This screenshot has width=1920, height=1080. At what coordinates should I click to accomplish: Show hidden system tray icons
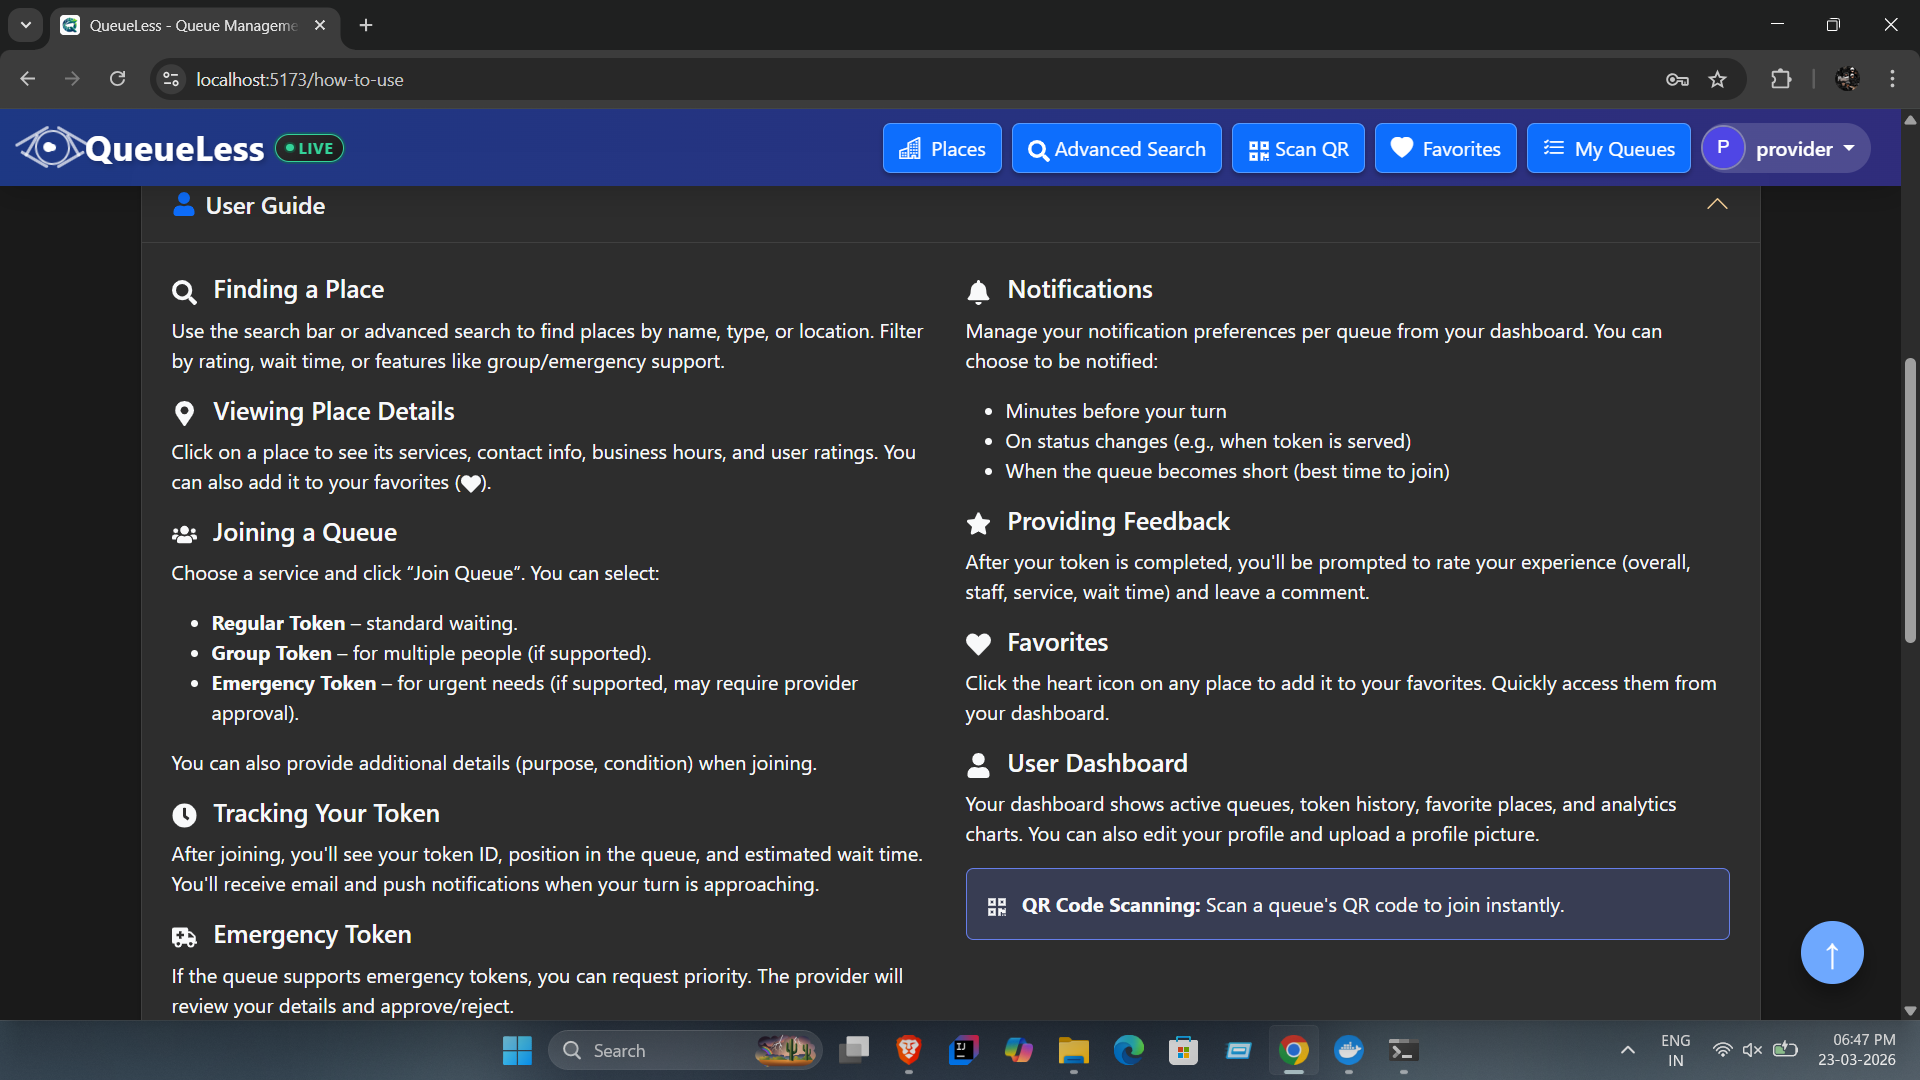tap(1627, 1051)
